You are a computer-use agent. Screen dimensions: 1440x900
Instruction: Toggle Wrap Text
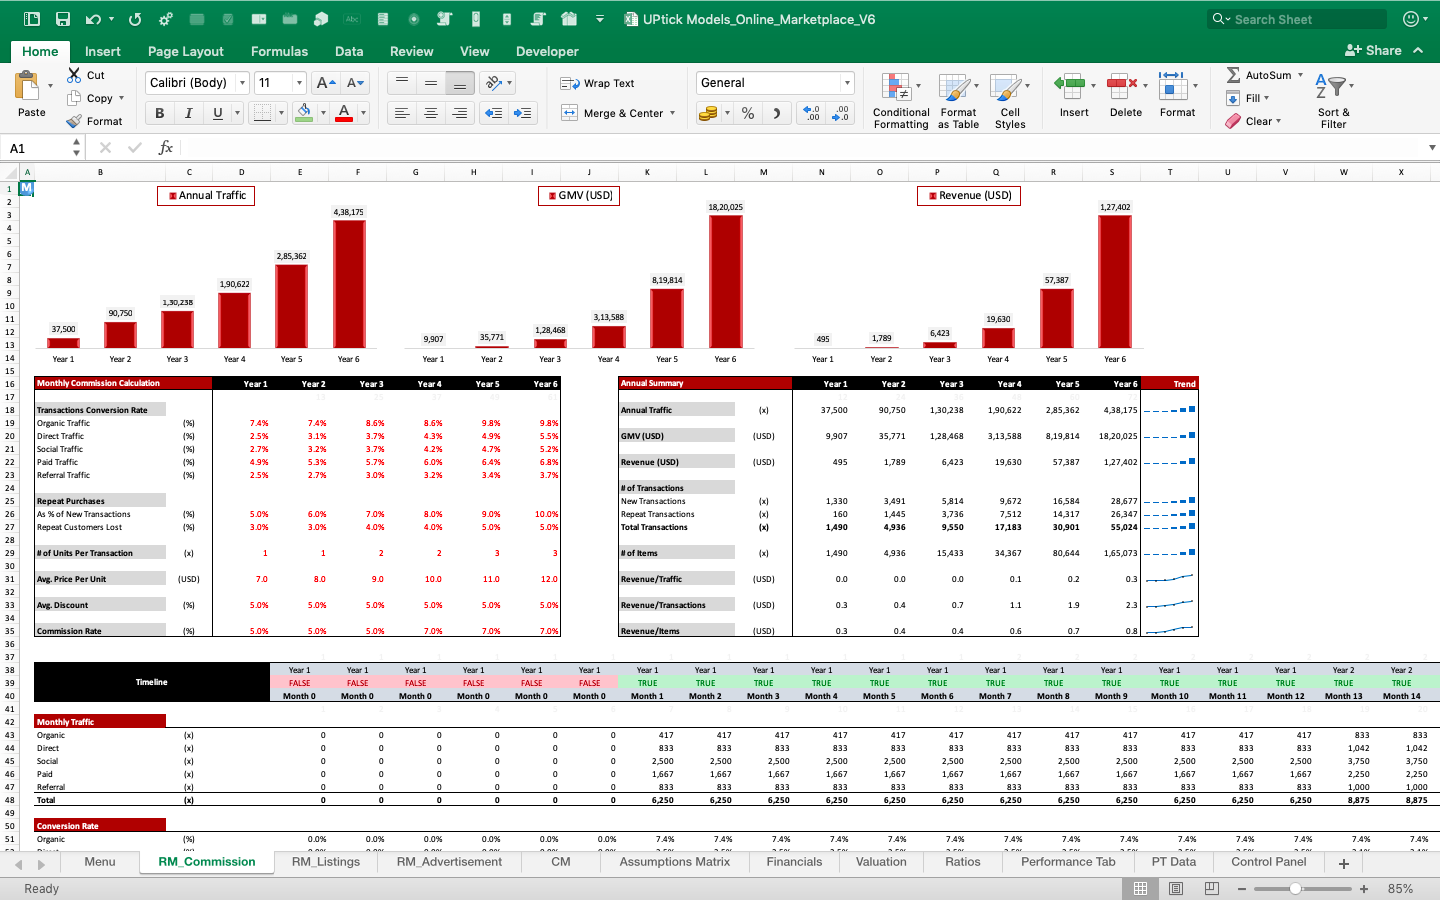click(598, 83)
